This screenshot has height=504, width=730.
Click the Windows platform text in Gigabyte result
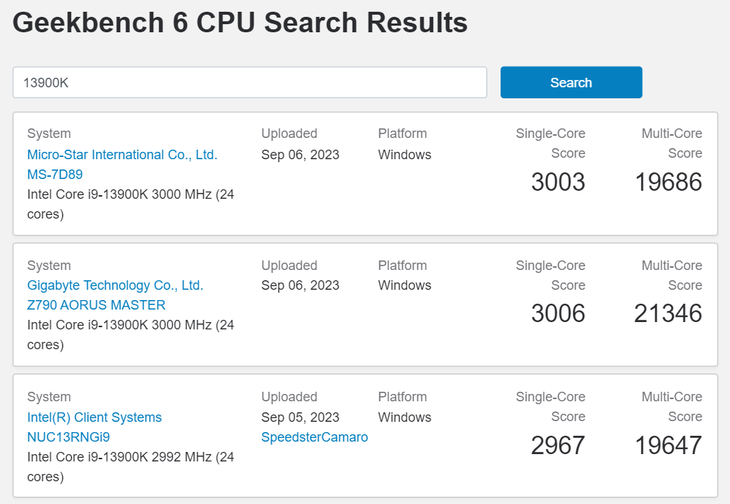pyautogui.click(x=404, y=285)
